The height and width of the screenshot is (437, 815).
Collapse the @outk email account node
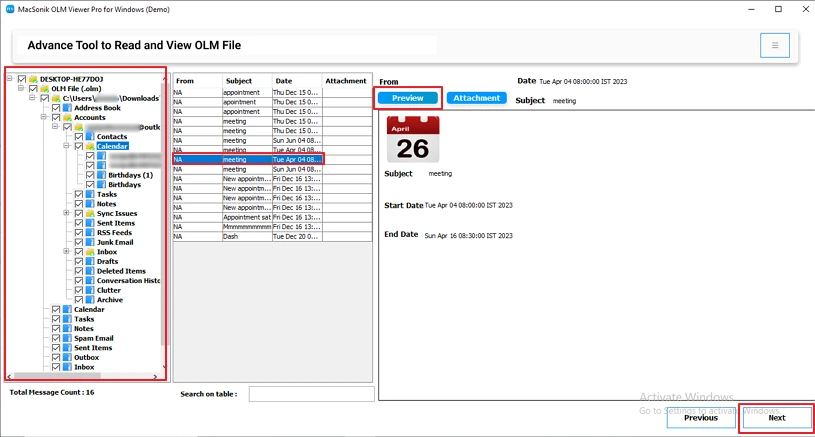pyautogui.click(x=55, y=126)
